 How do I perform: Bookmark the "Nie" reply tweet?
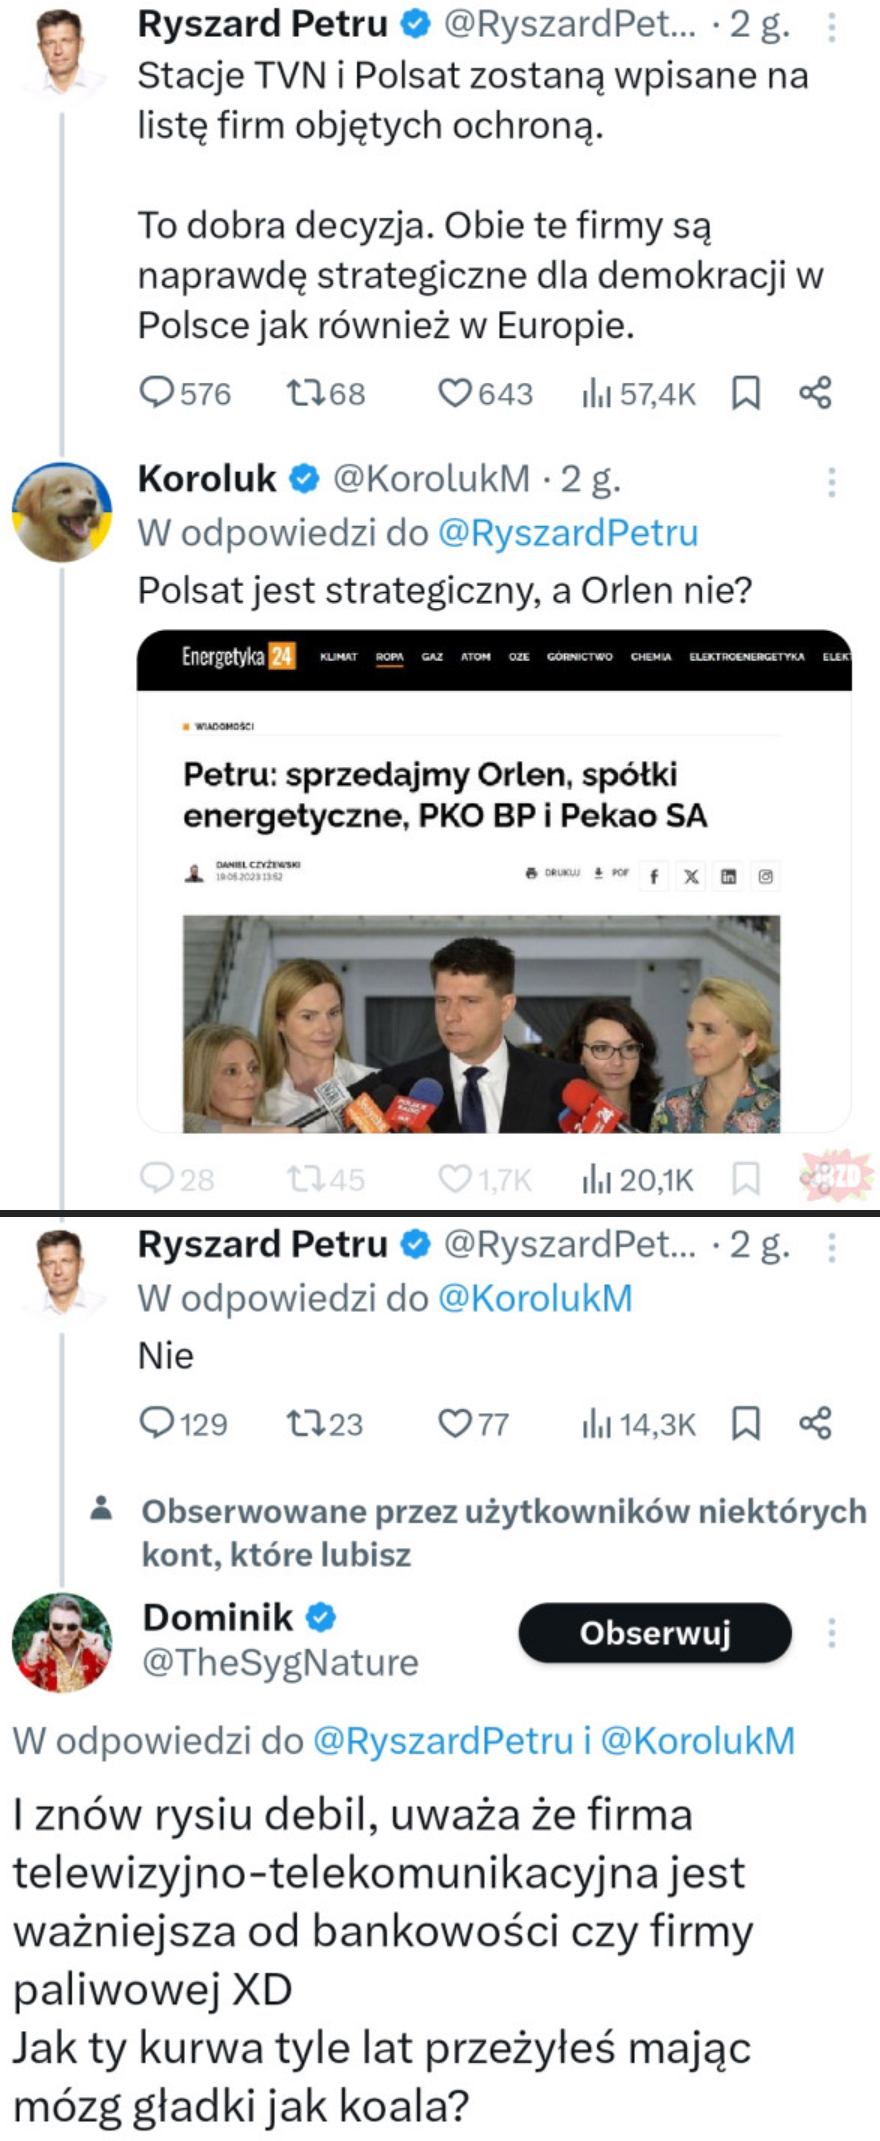746,1423
